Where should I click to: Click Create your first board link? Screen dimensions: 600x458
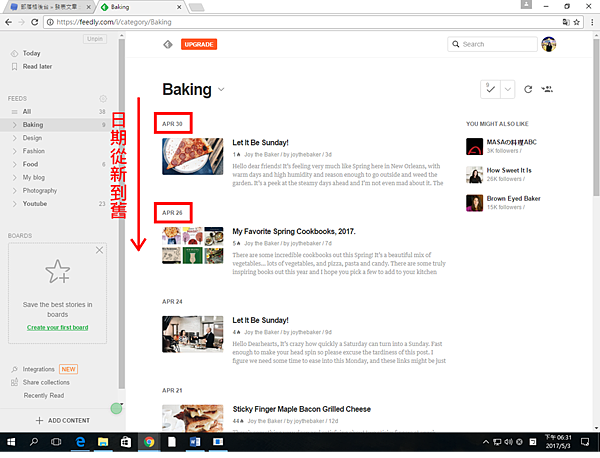tap(57, 328)
